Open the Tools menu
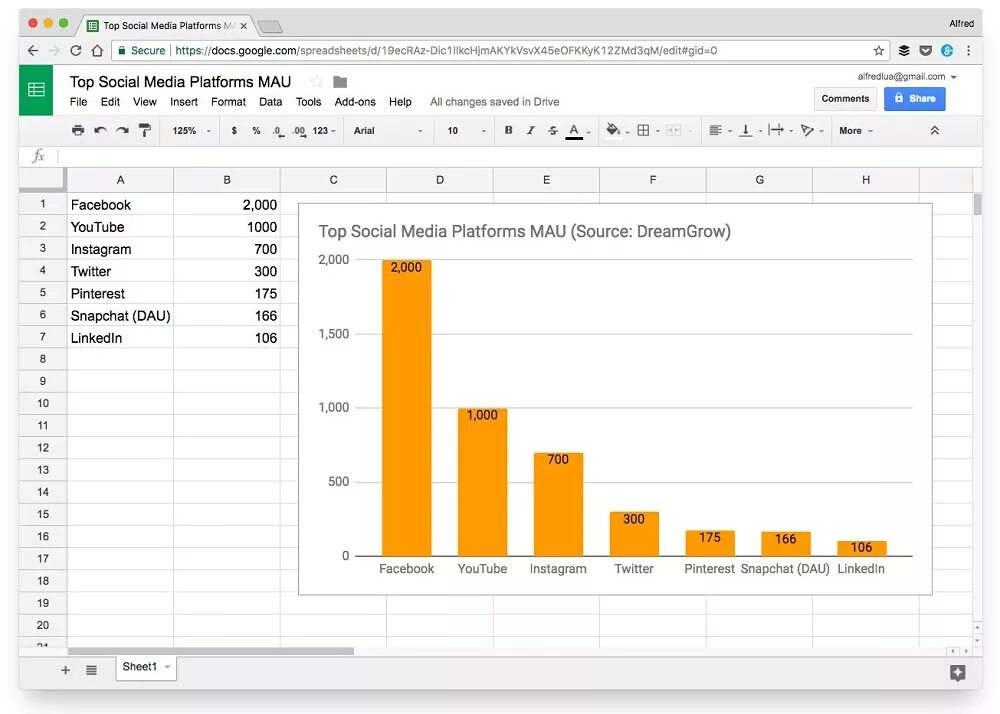 pos(308,102)
